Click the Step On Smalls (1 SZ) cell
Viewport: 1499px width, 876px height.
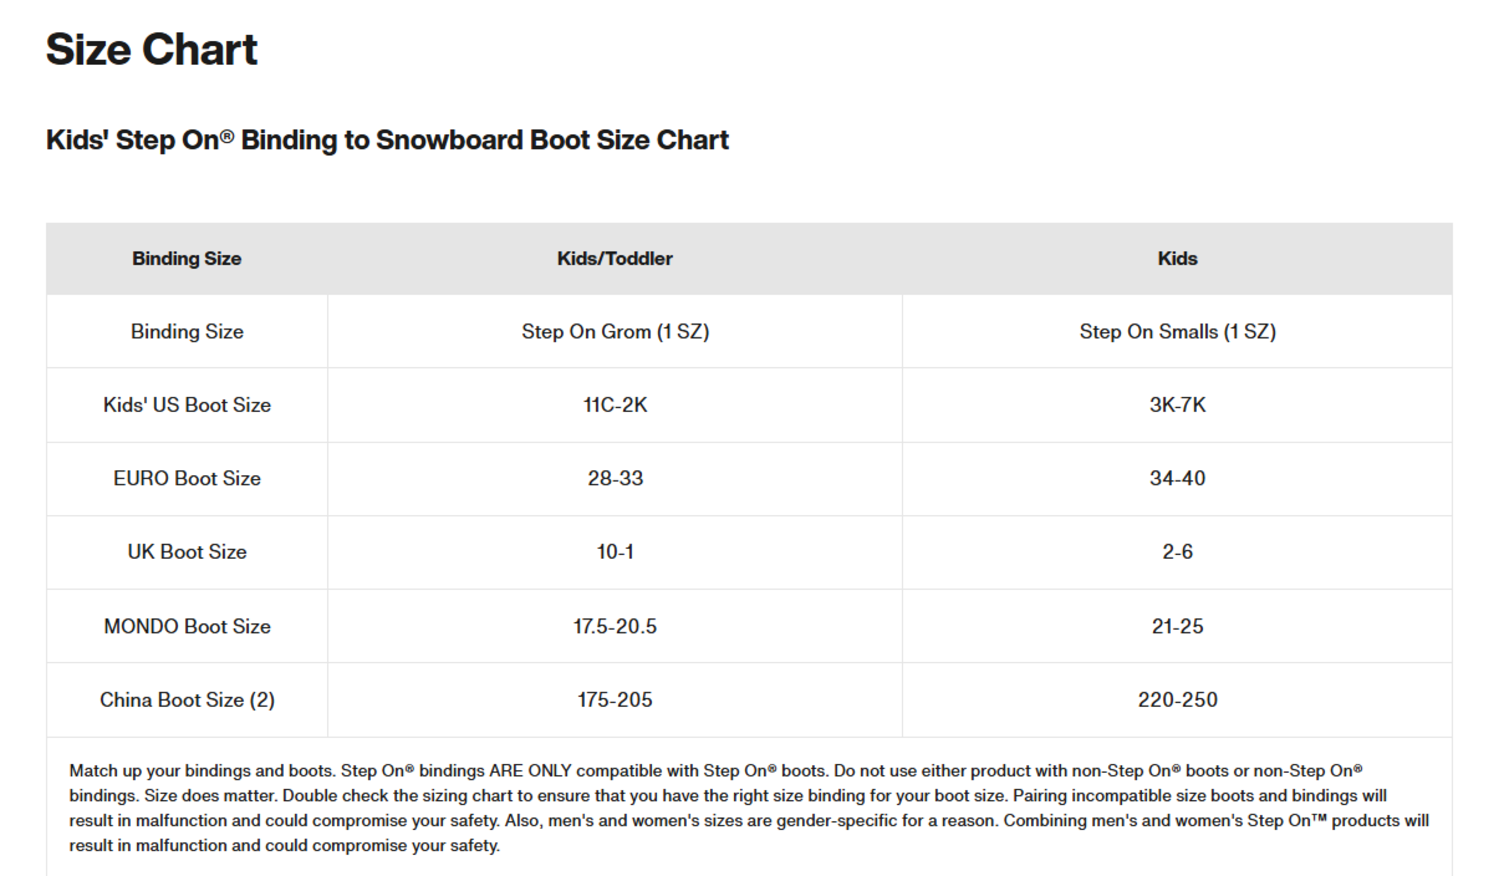coord(1177,332)
